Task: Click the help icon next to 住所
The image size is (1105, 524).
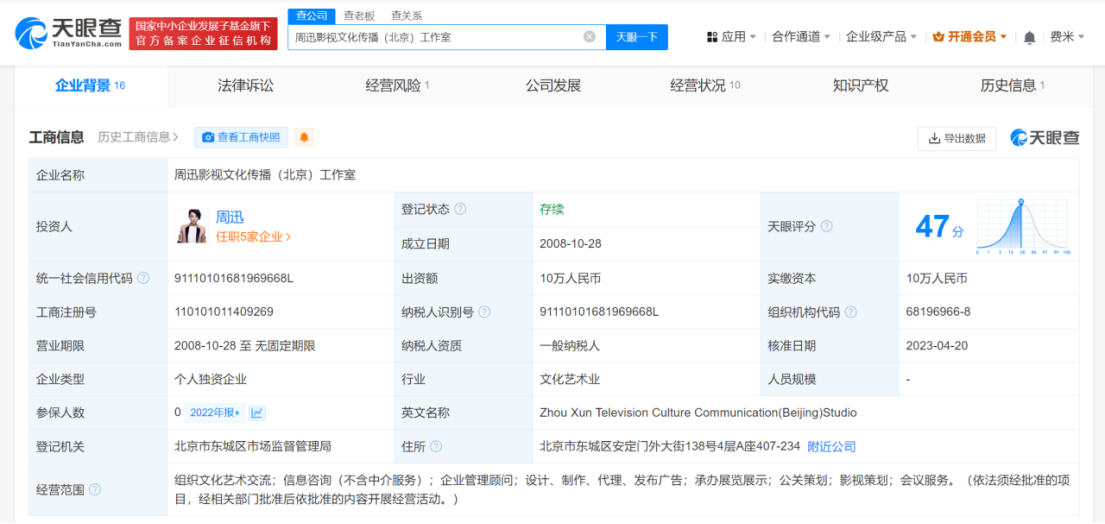Action: (x=436, y=446)
